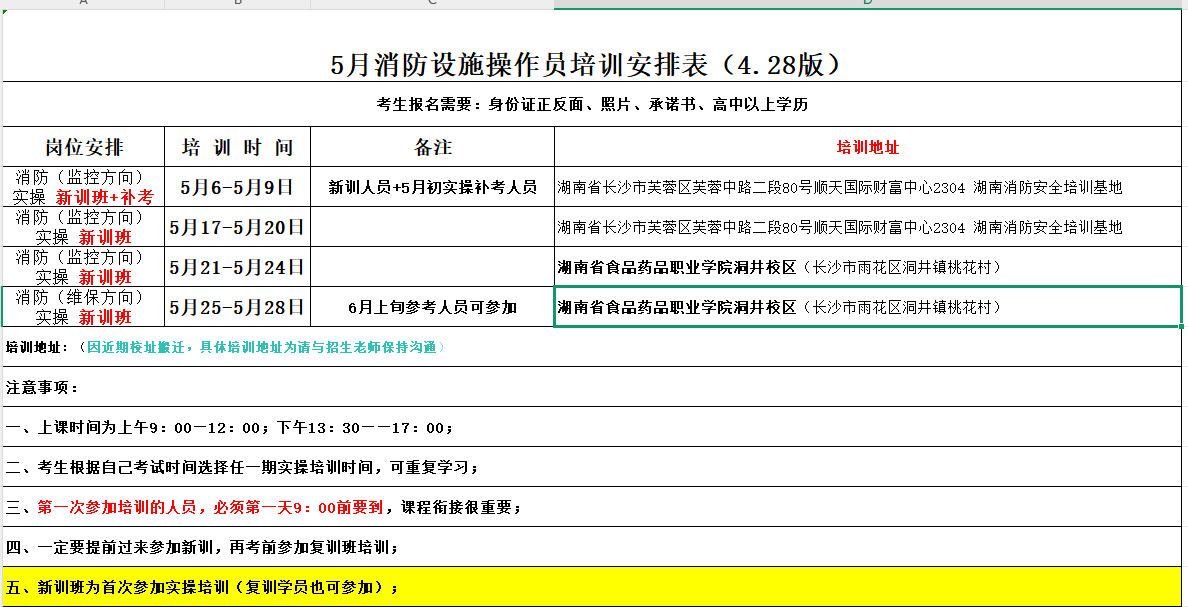The height and width of the screenshot is (607, 1188).
Task: Click the '二、考生根据自己考试时间选择' row
Action: [592, 467]
